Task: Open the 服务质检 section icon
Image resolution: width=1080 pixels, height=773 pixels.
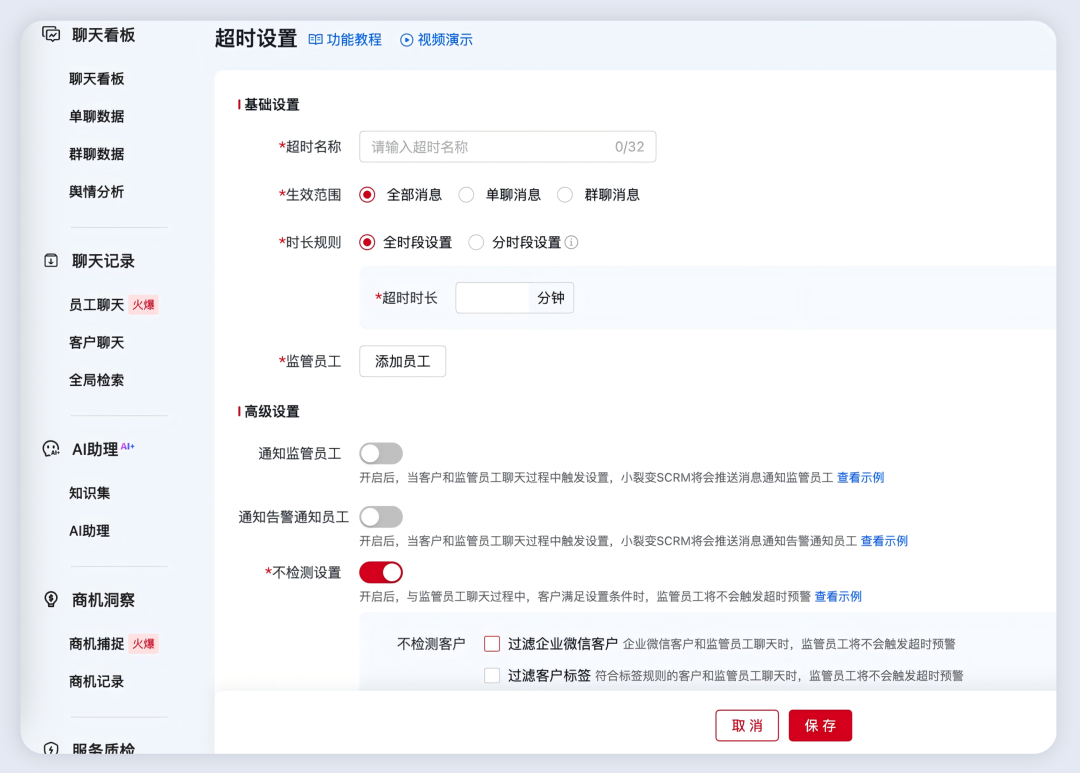Action: coord(49,748)
